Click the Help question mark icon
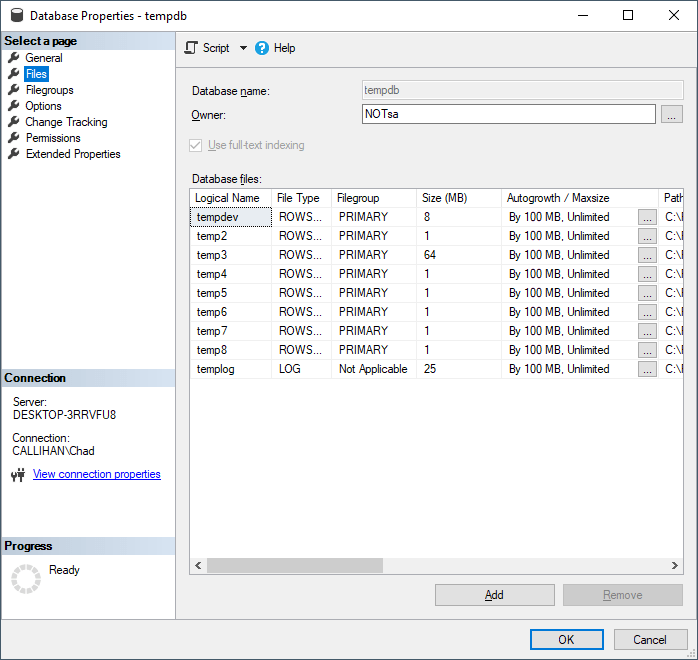Viewport: 698px width, 660px height. (x=262, y=48)
